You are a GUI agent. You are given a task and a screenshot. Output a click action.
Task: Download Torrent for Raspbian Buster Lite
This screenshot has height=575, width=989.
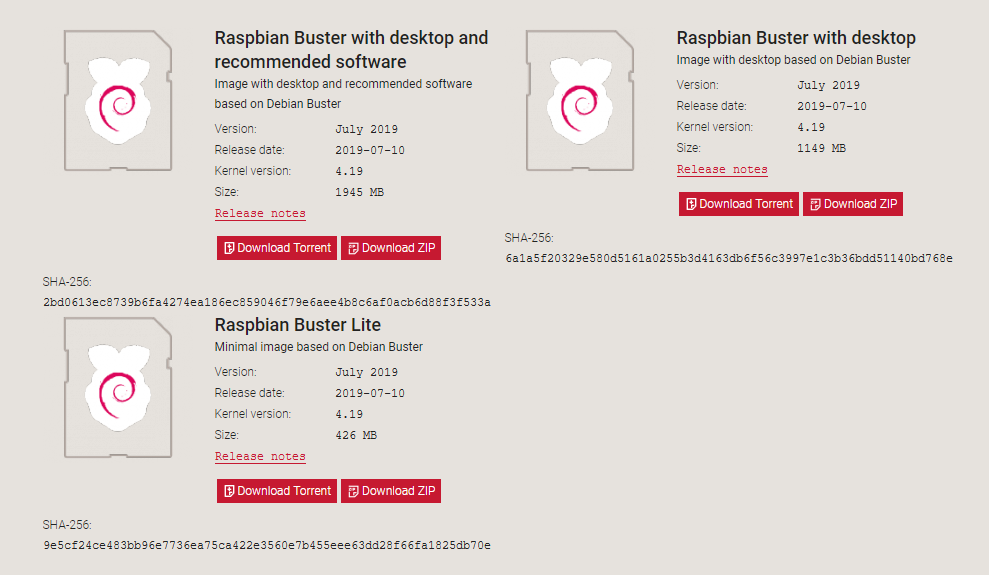click(x=277, y=491)
